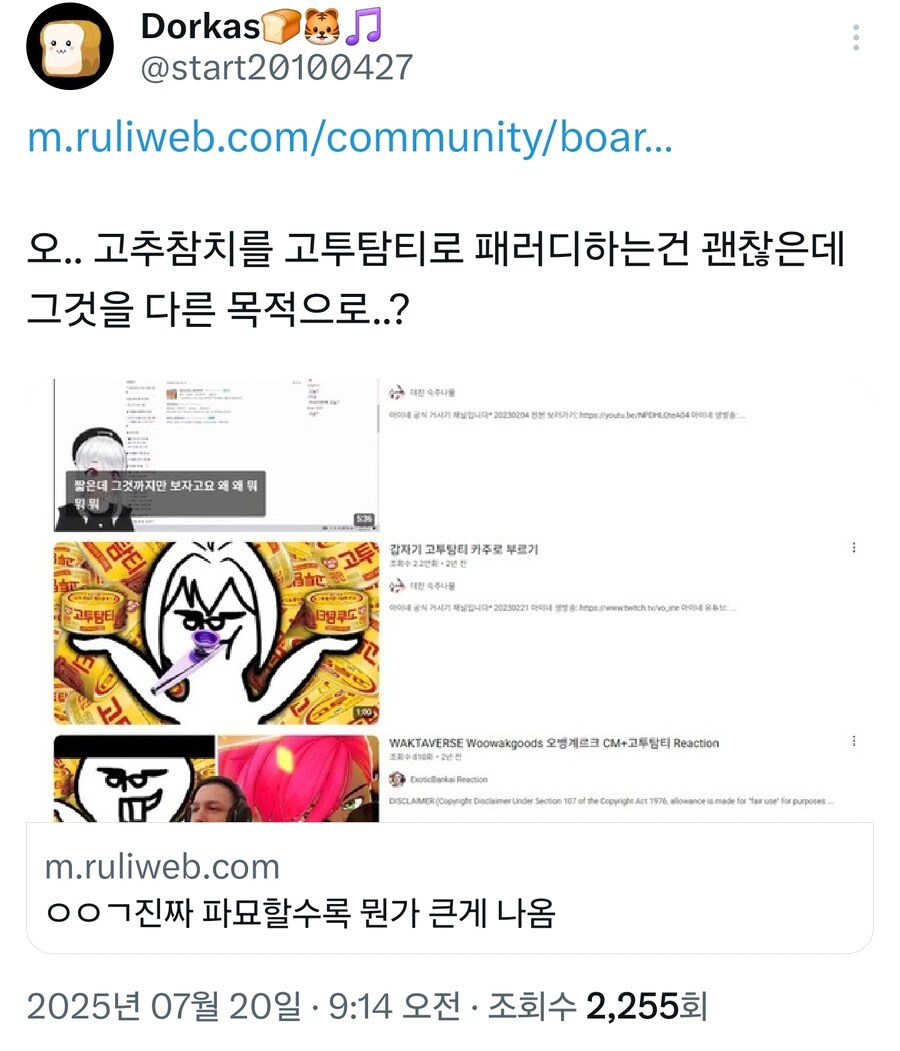Image resolution: width=900 pixels, height=1051 pixels.
Task: Click the channel avatar icon beside the kazoo video
Action: click(x=397, y=585)
